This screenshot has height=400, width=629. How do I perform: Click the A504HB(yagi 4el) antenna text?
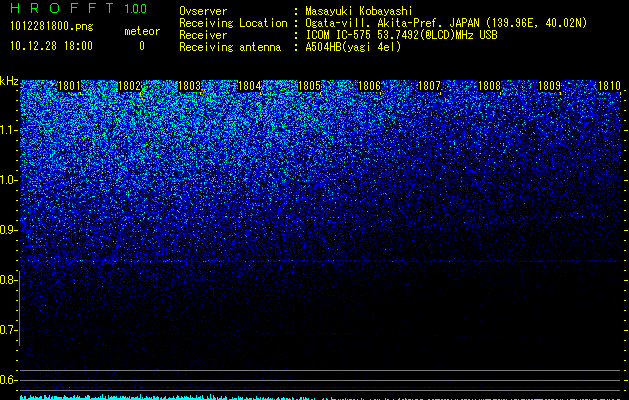tap(353, 47)
